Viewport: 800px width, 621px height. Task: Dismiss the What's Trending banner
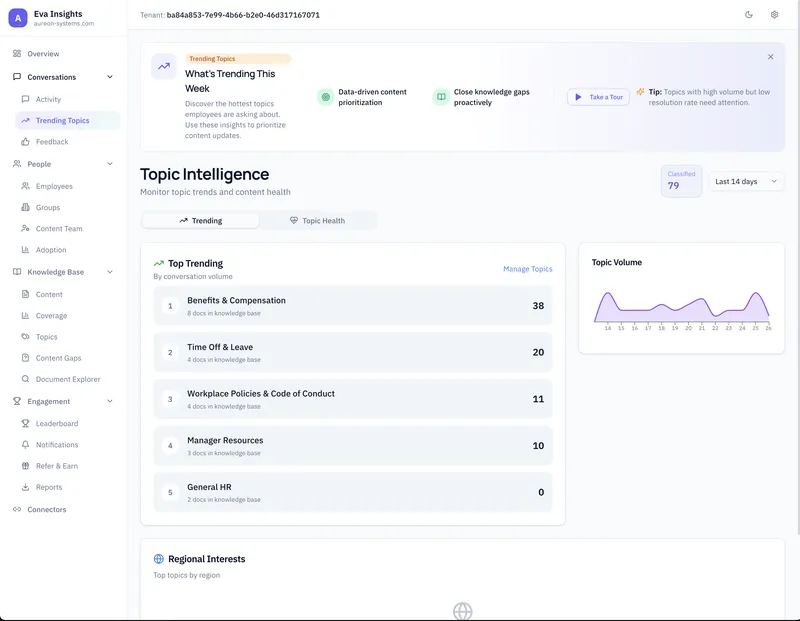click(770, 57)
